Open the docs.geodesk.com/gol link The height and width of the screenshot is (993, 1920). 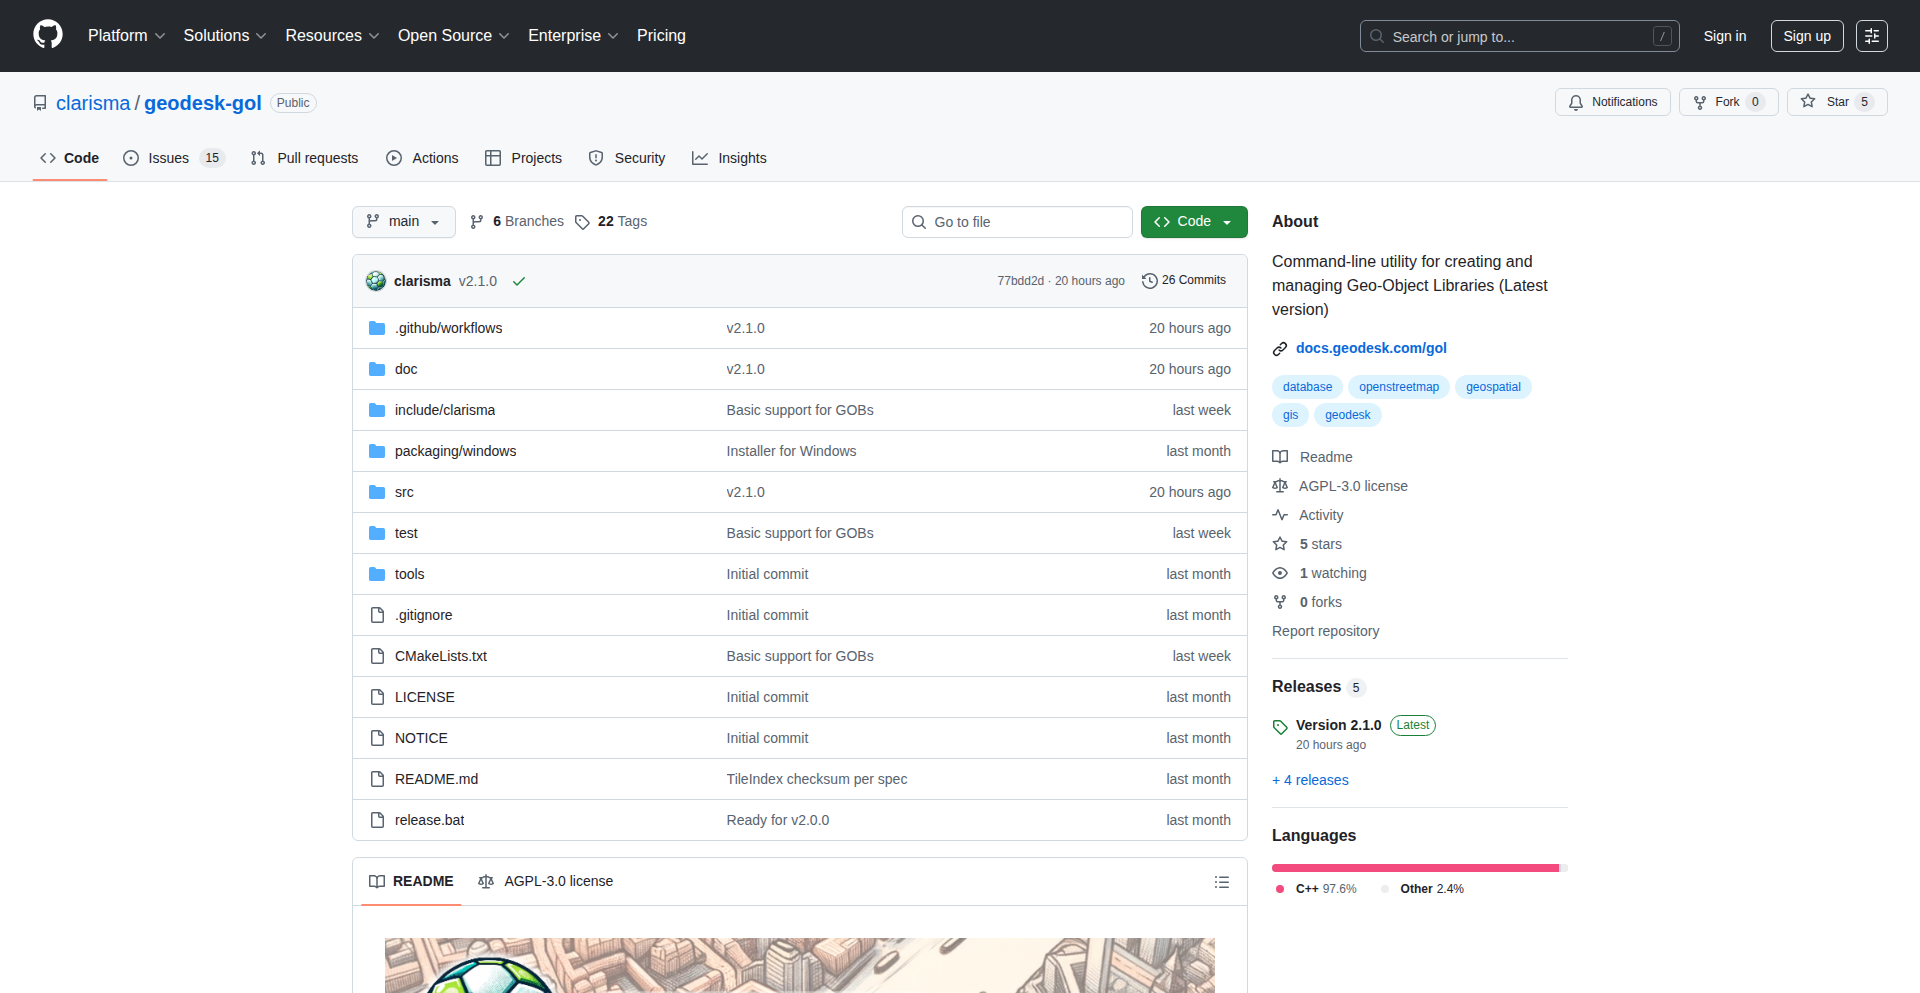pyautogui.click(x=1371, y=348)
